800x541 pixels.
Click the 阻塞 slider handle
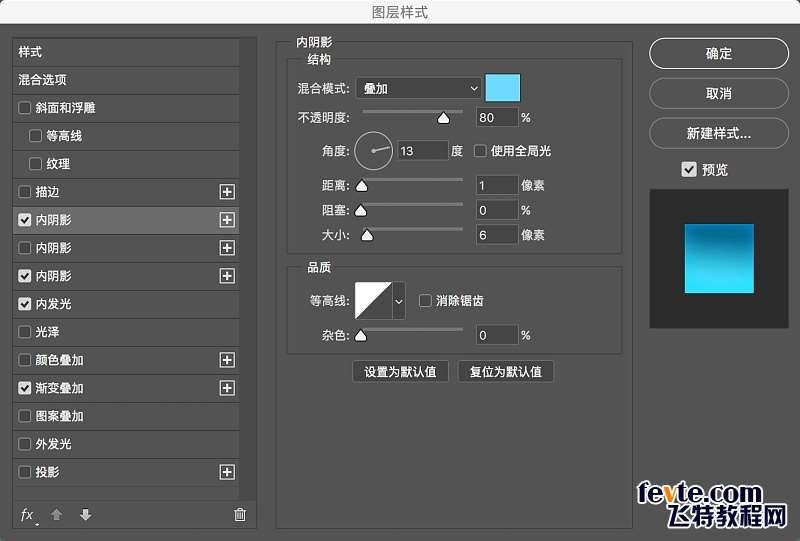[361, 210]
